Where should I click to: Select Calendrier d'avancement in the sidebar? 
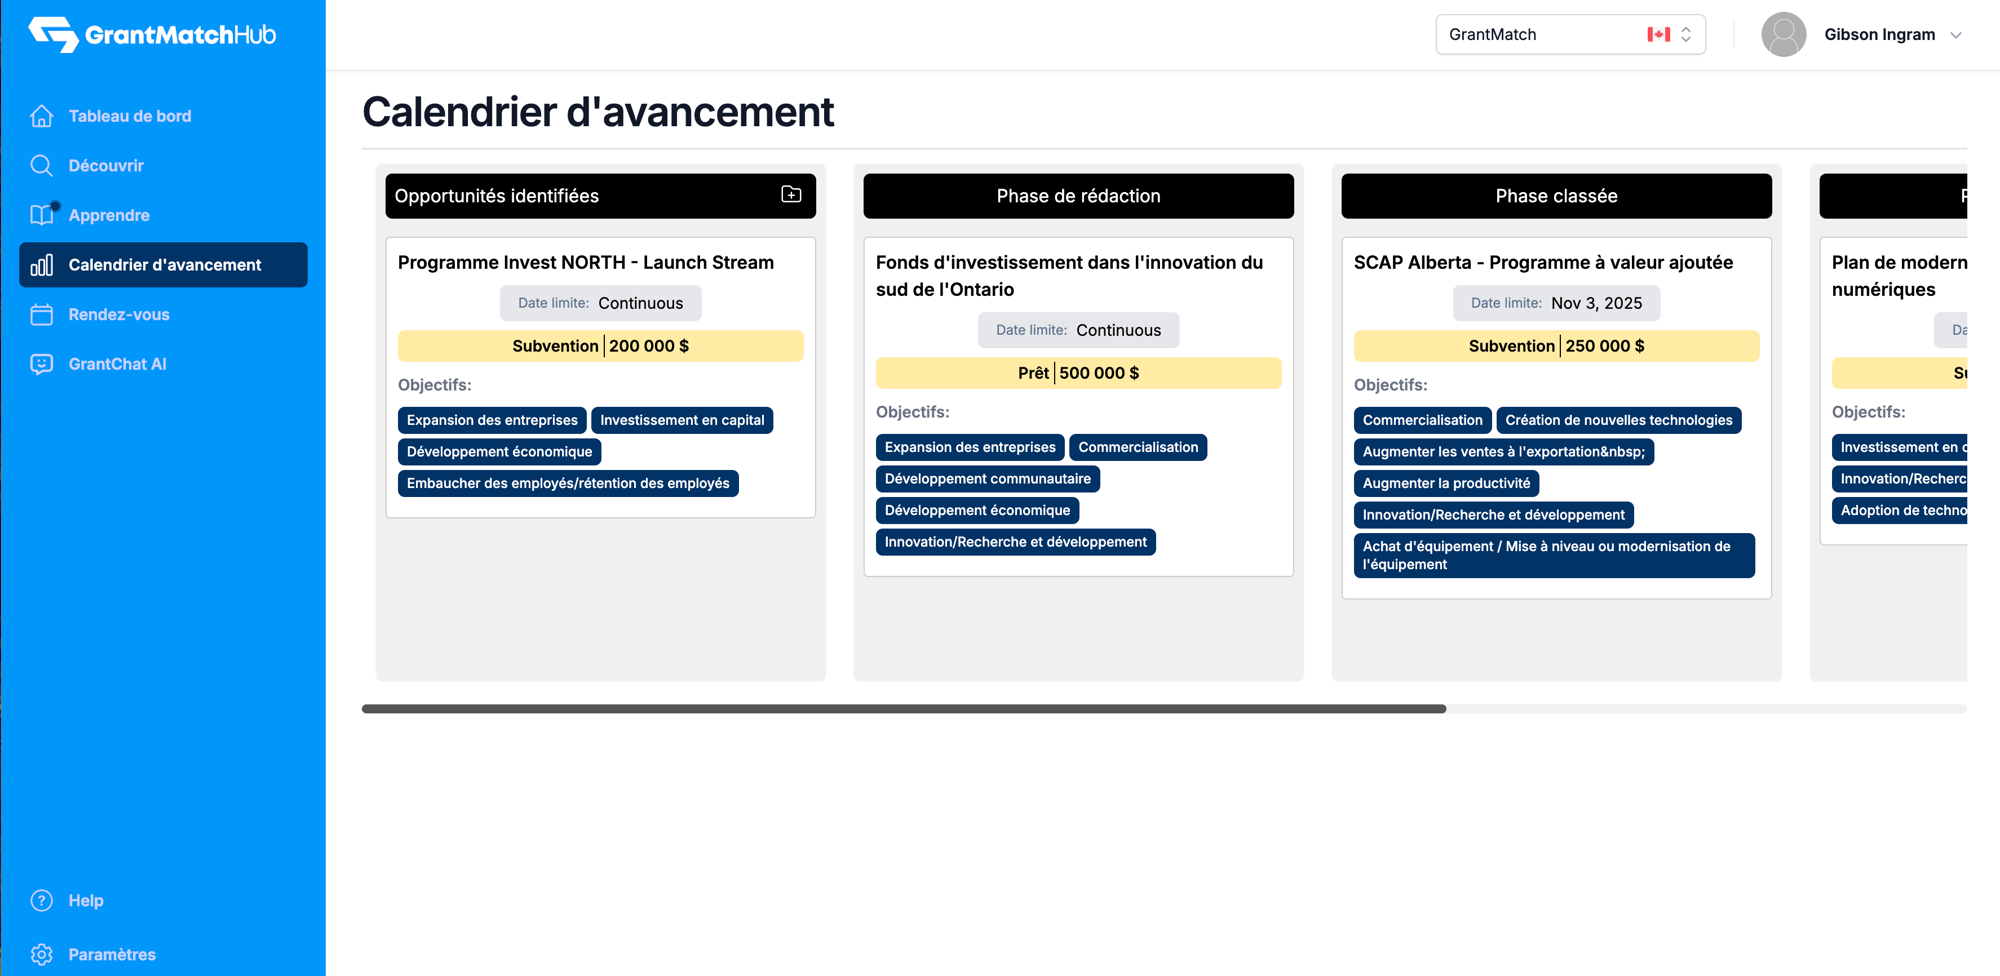[164, 265]
